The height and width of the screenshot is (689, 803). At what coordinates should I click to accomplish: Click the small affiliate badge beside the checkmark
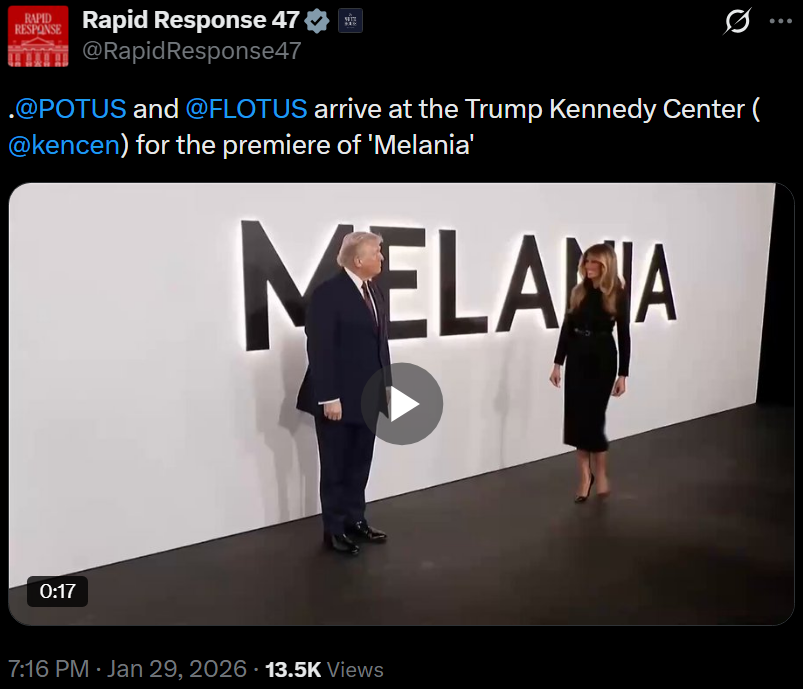350,21
